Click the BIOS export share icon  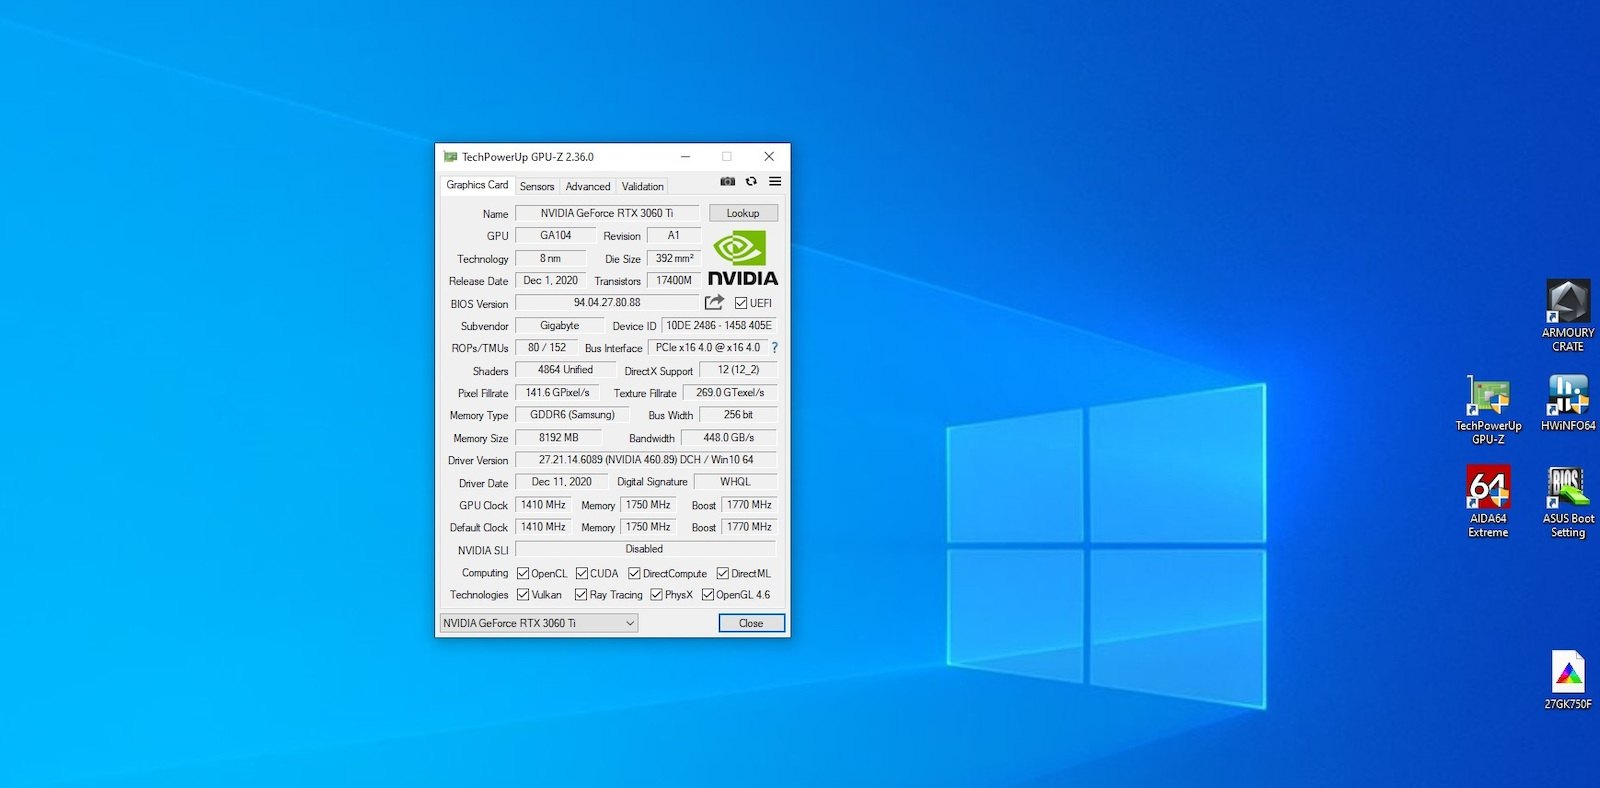[714, 302]
